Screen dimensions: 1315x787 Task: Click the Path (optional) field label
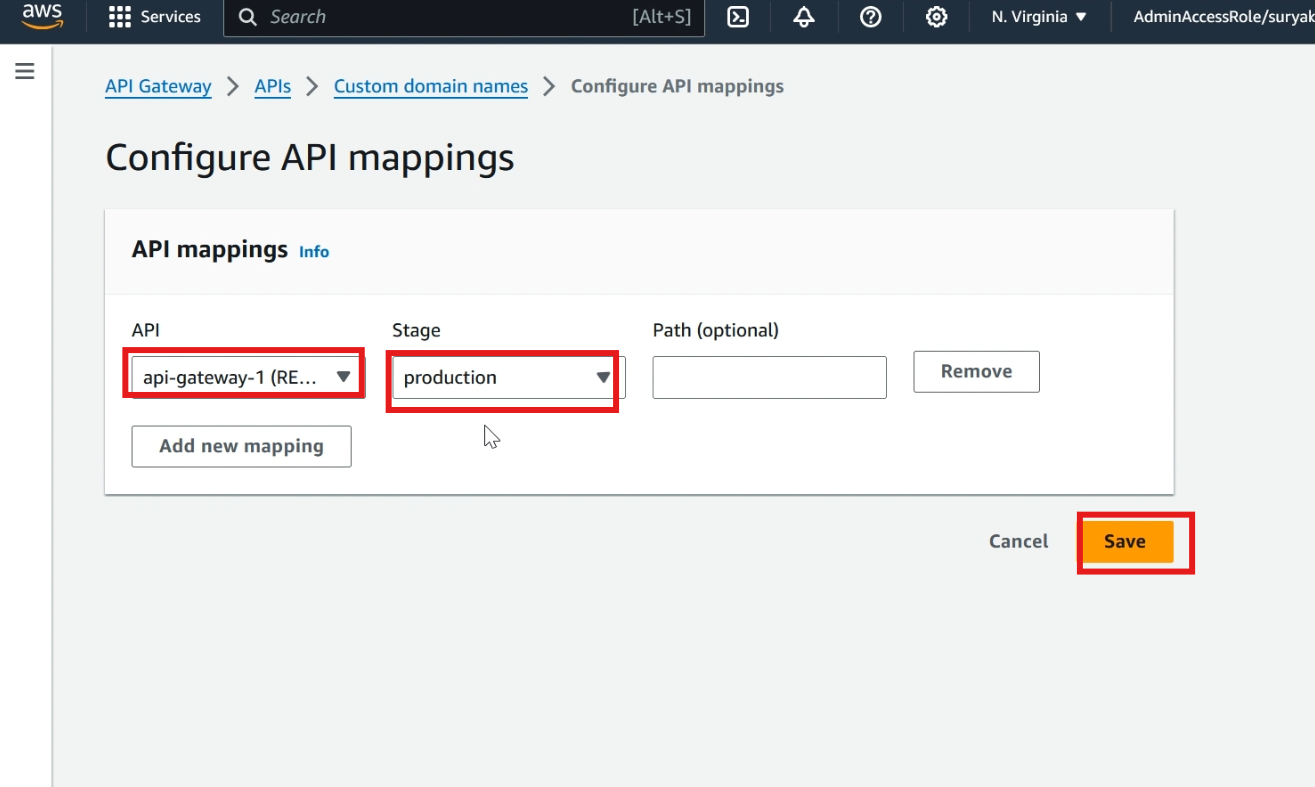(x=716, y=330)
